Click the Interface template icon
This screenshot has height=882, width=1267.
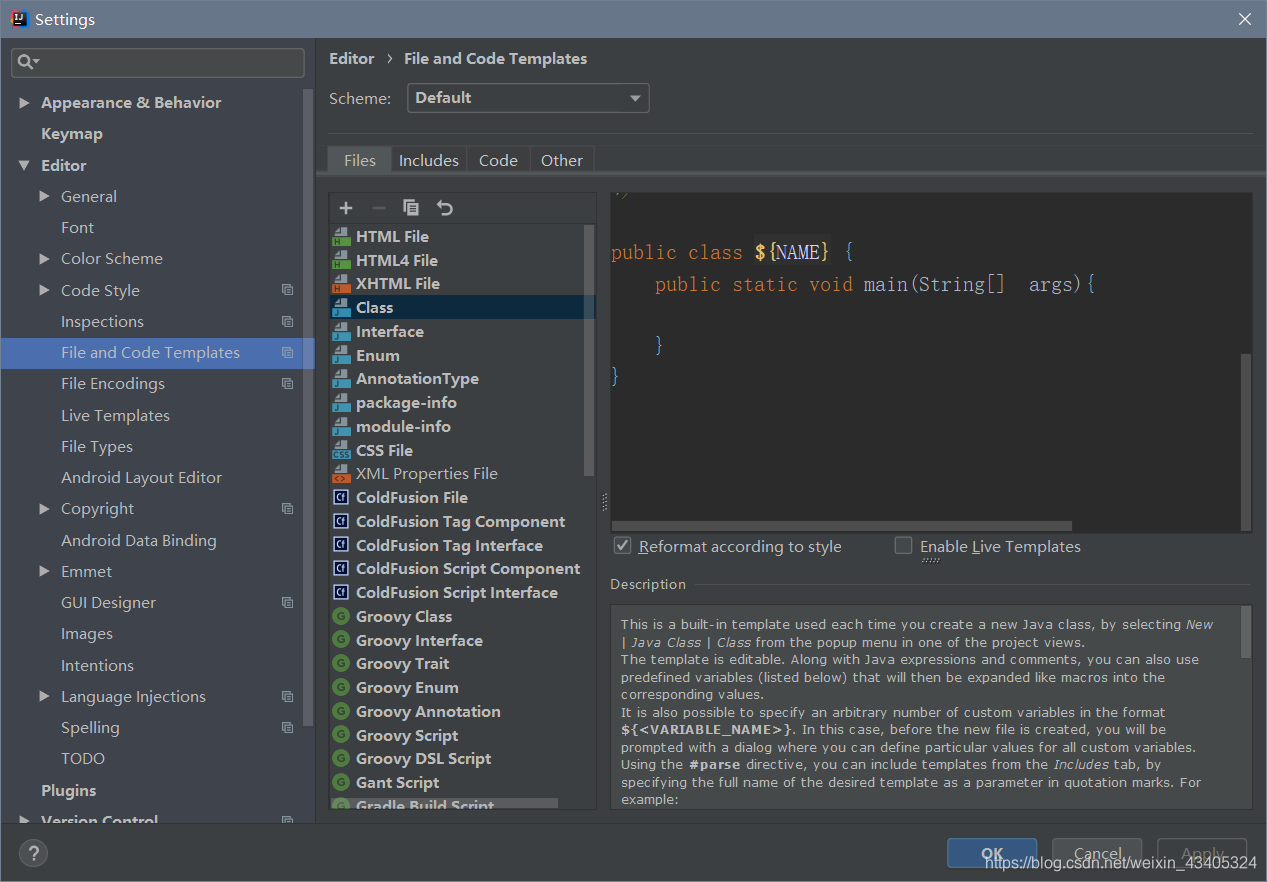341,332
